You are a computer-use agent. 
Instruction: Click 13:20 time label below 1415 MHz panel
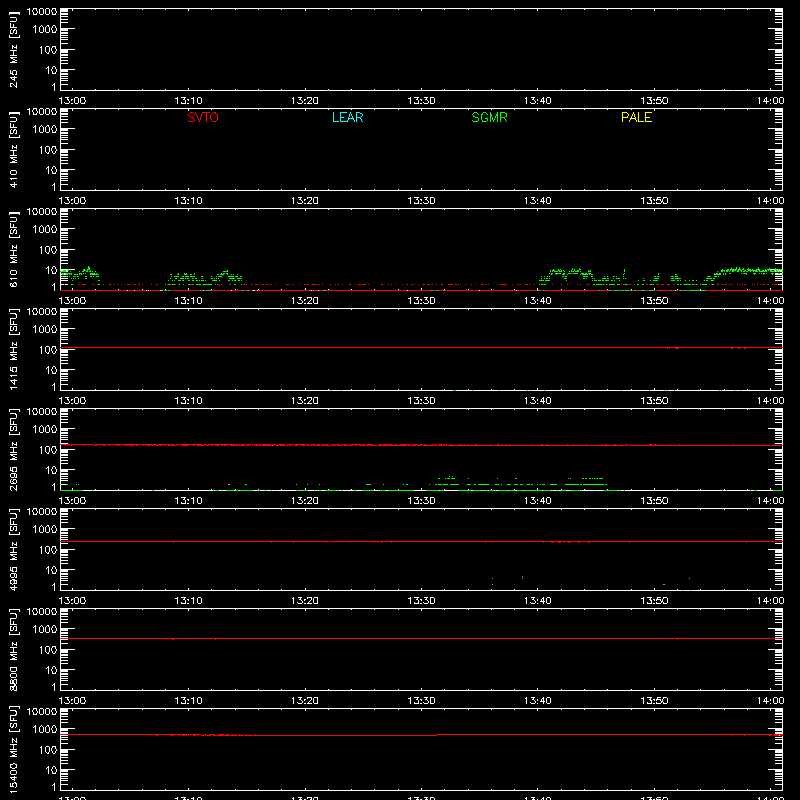[x=305, y=401]
